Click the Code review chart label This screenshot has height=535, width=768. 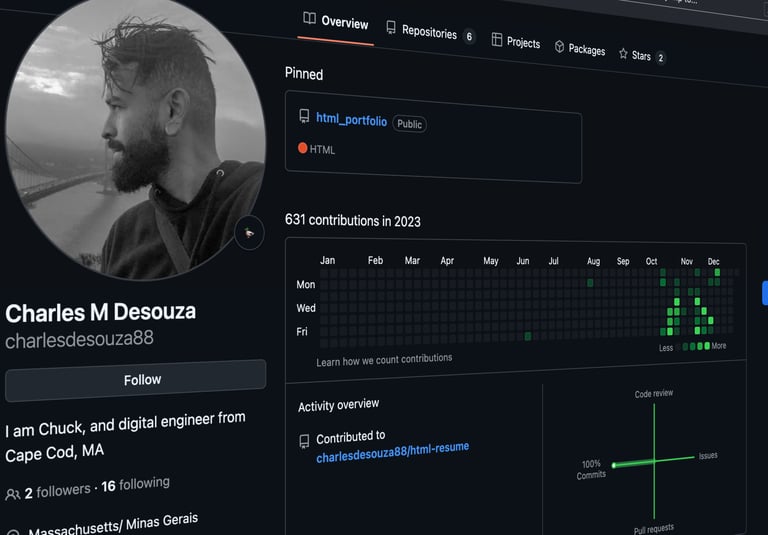[654, 394]
